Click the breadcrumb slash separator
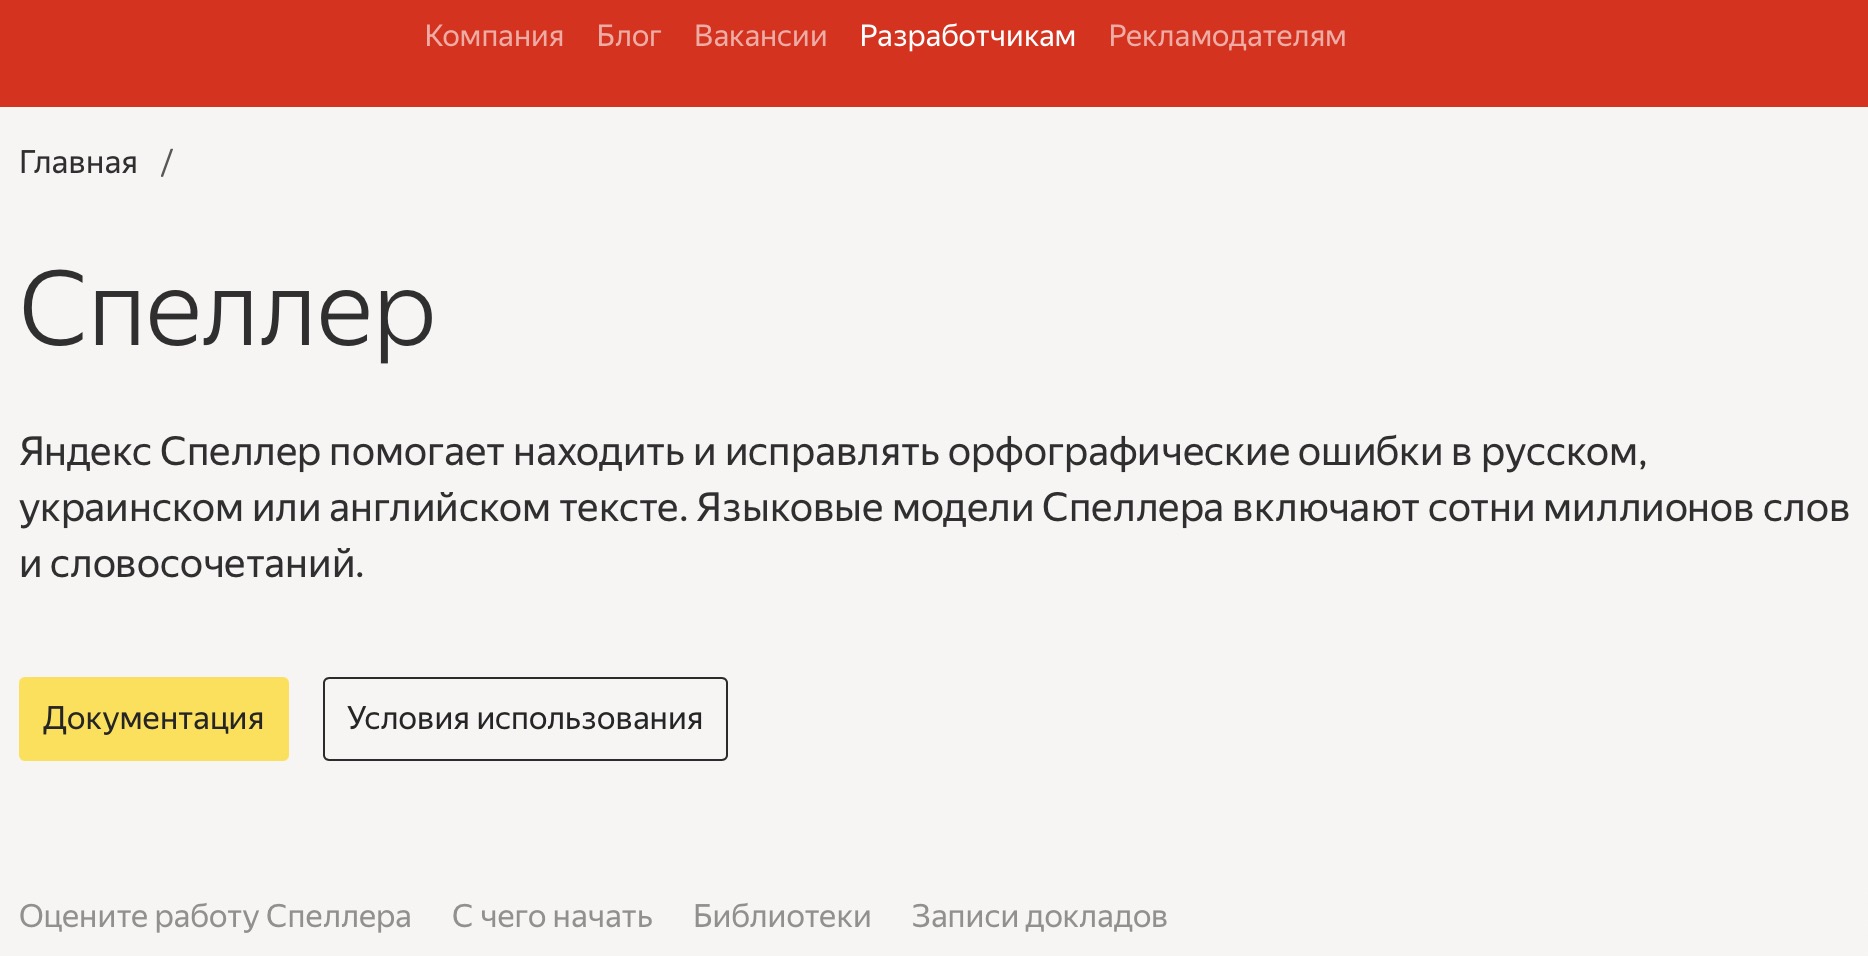Image resolution: width=1868 pixels, height=956 pixels. 167,162
